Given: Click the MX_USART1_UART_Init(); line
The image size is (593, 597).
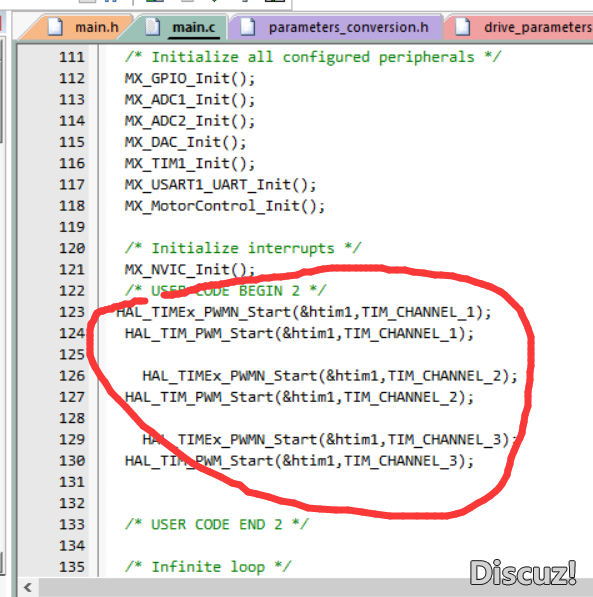Looking at the screenshot, I should [x=220, y=185].
